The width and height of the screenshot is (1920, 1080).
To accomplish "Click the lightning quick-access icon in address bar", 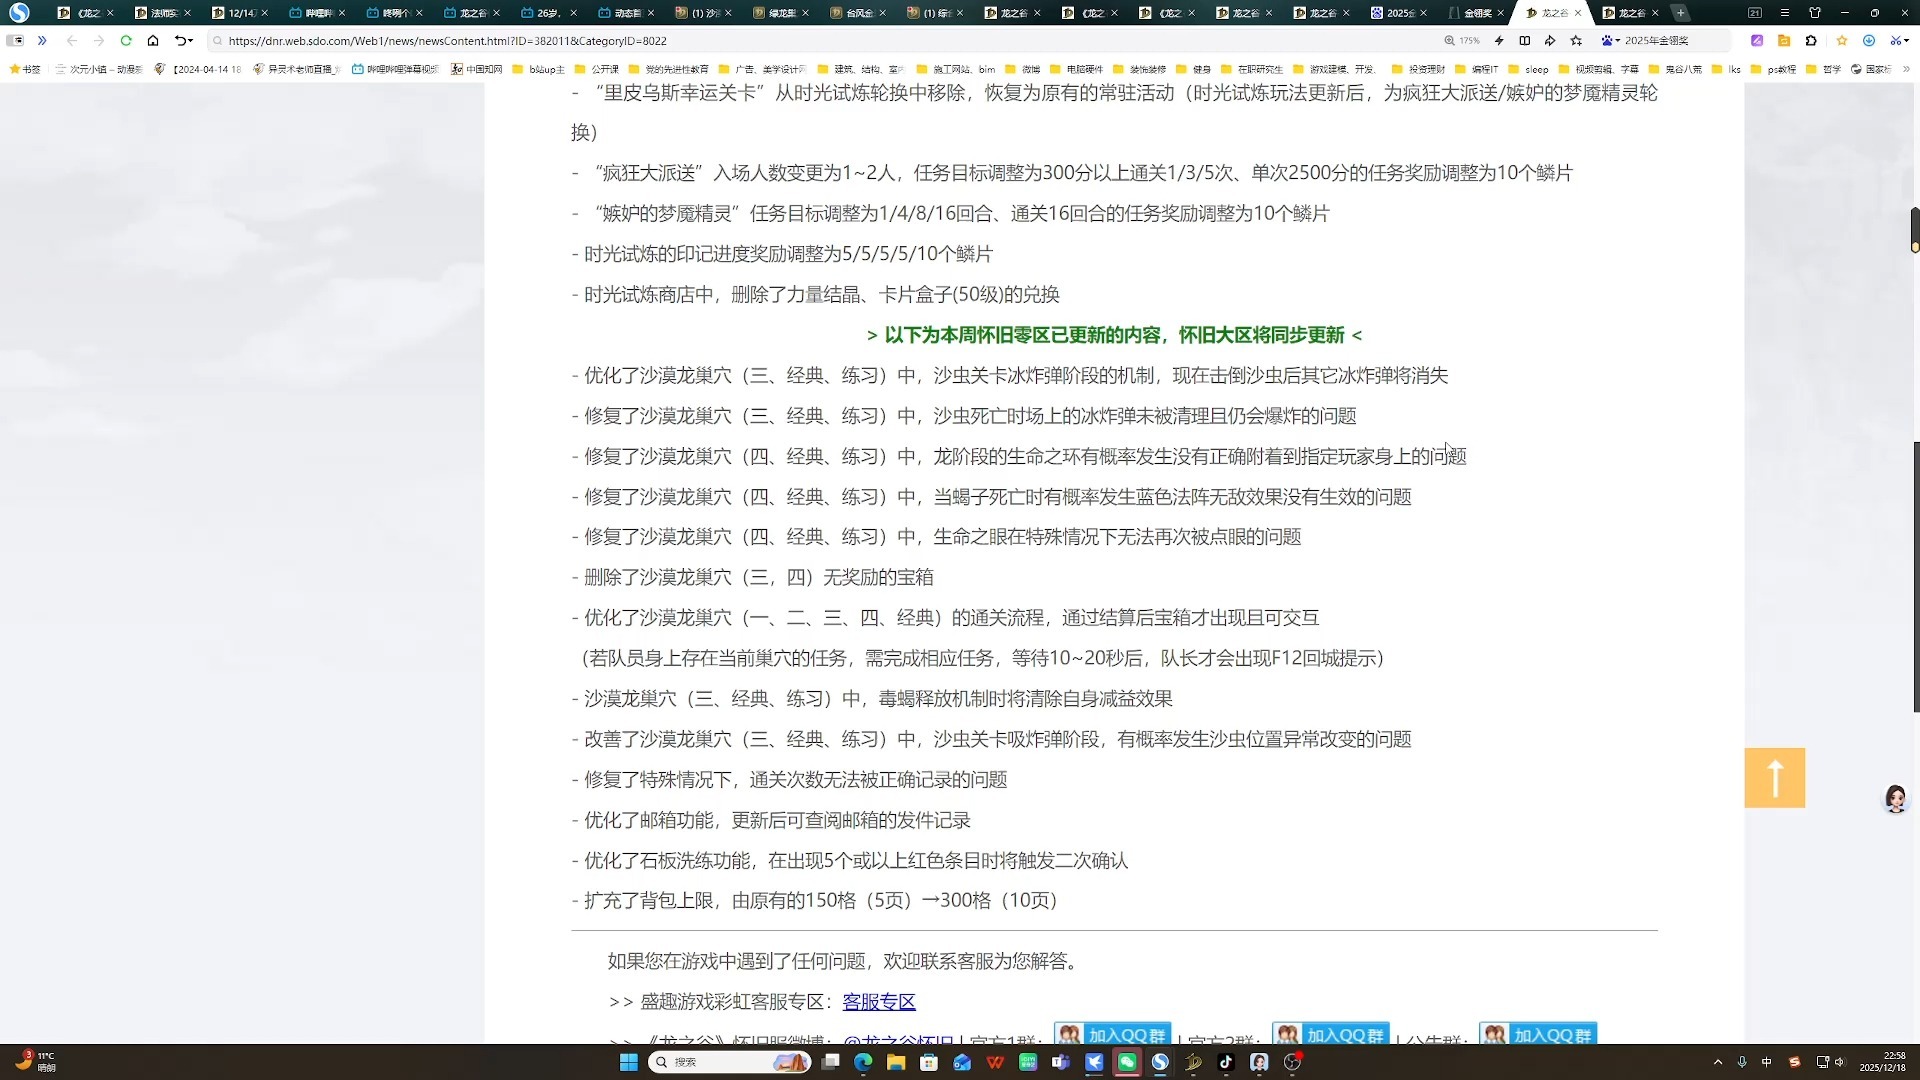I will pos(1498,41).
